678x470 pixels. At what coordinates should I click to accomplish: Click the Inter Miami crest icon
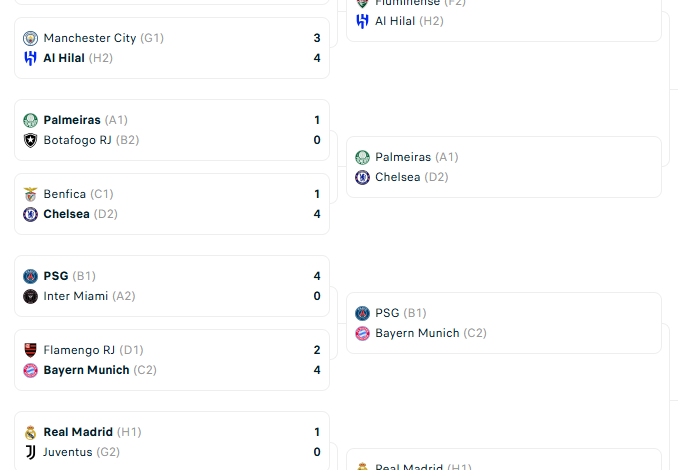click(30, 296)
